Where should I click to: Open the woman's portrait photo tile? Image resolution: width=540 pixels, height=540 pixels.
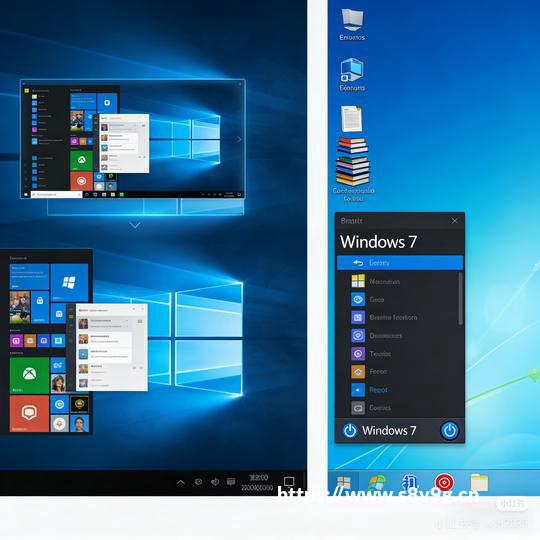coord(58,383)
